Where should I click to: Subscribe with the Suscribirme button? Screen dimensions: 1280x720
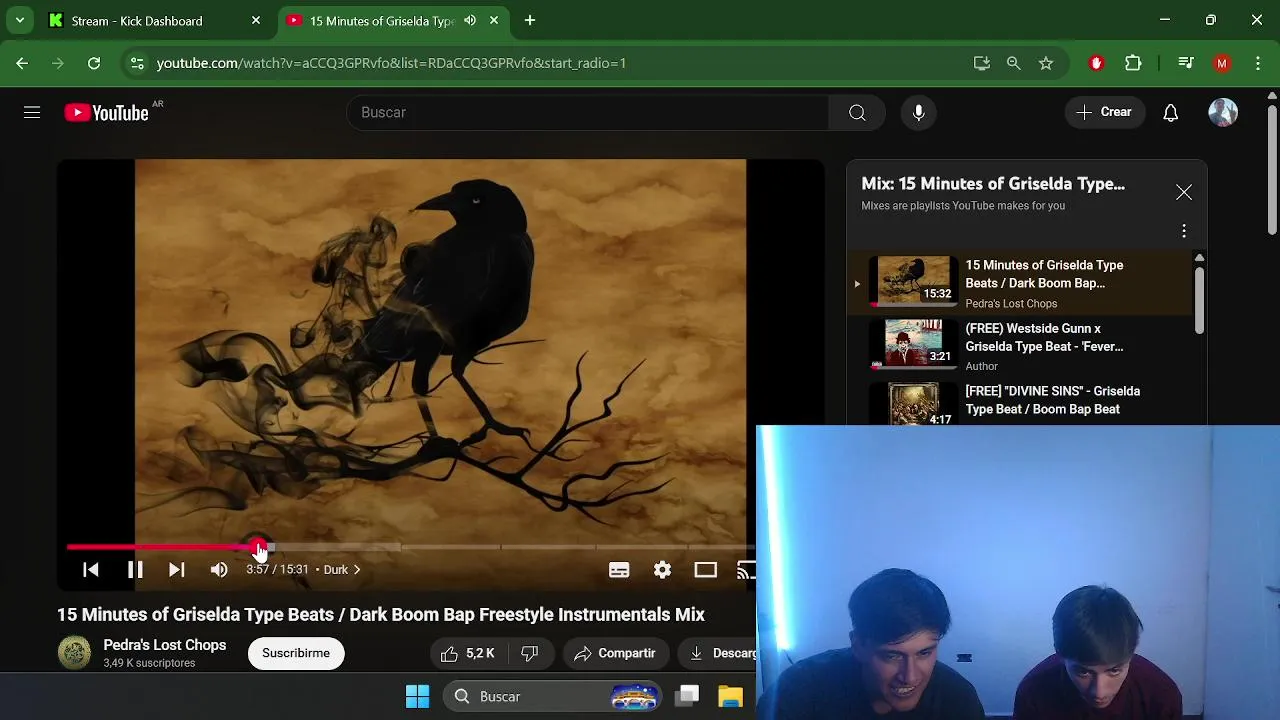point(296,653)
